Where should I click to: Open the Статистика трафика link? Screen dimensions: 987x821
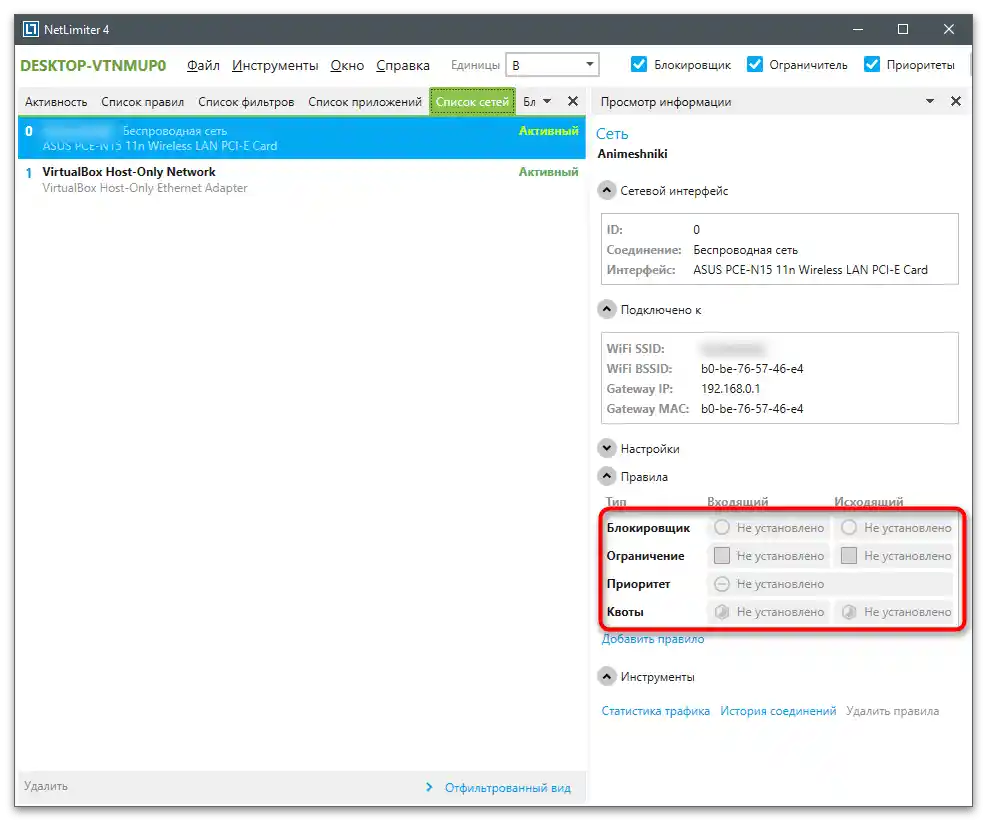655,710
